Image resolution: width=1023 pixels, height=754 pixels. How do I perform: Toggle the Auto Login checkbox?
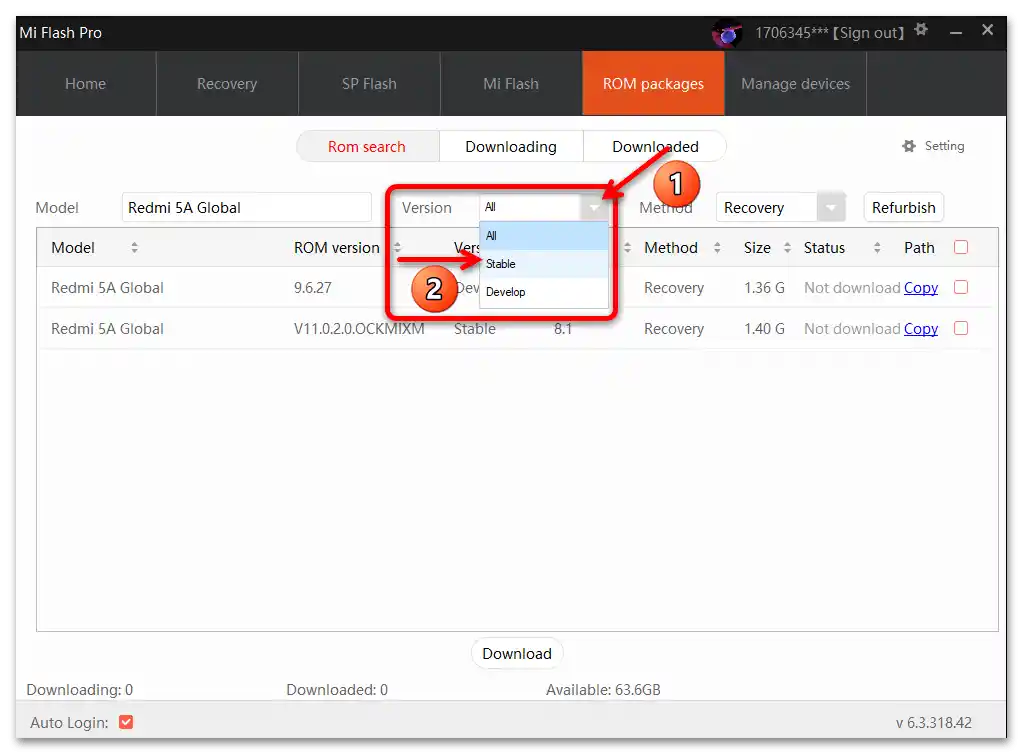126,722
